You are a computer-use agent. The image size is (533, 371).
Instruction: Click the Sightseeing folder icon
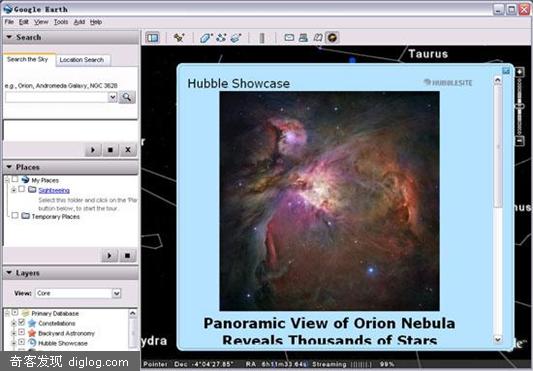tap(32, 189)
